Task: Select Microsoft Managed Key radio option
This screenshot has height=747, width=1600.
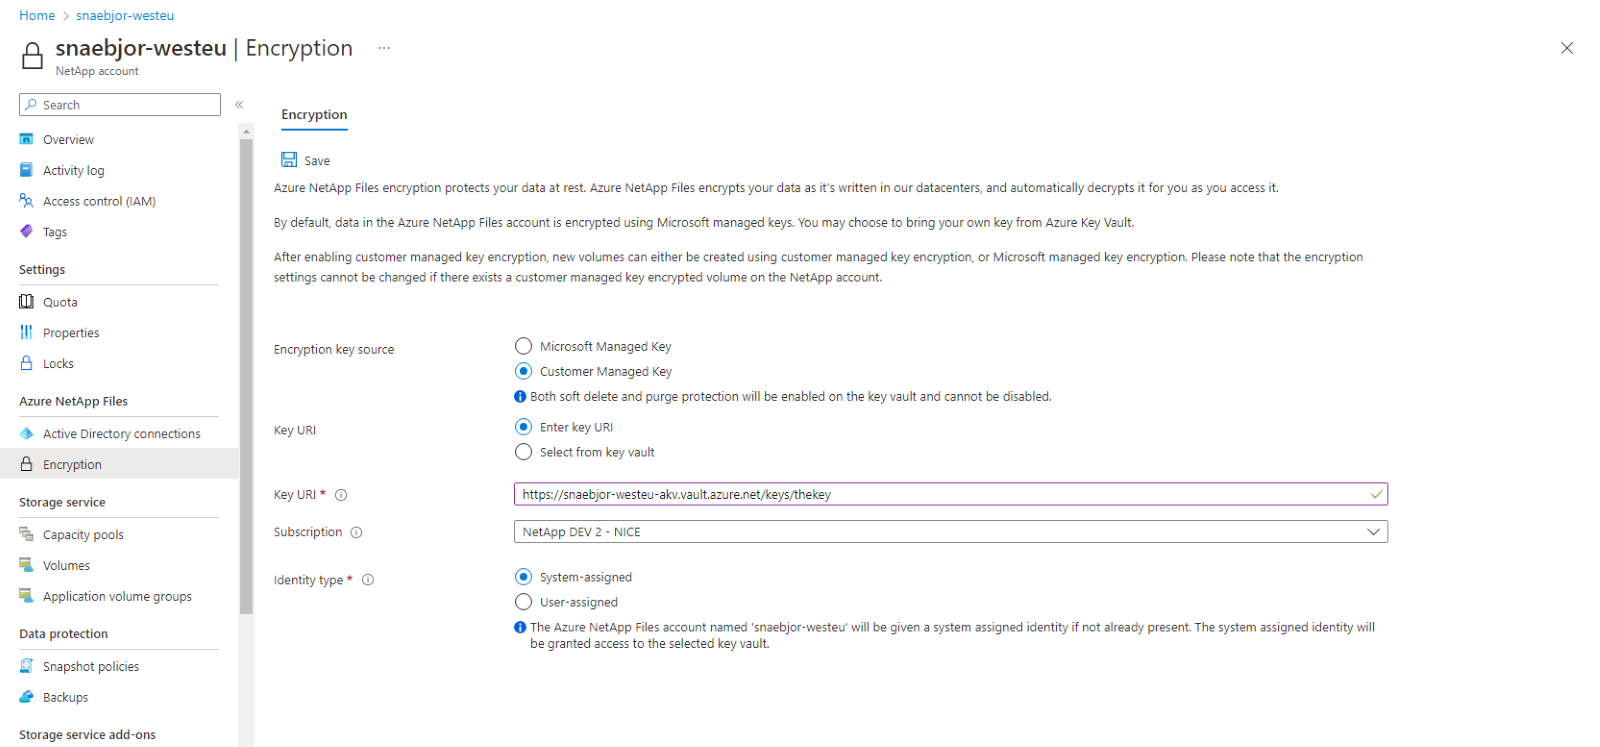Action: pyautogui.click(x=523, y=346)
